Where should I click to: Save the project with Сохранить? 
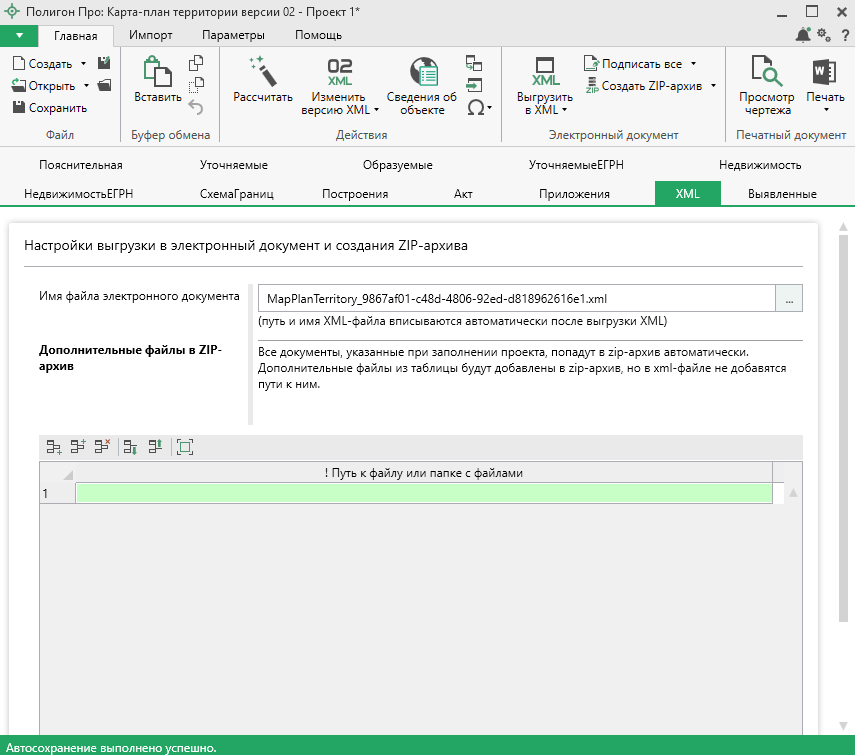pyautogui.click(x=49, y=108)
